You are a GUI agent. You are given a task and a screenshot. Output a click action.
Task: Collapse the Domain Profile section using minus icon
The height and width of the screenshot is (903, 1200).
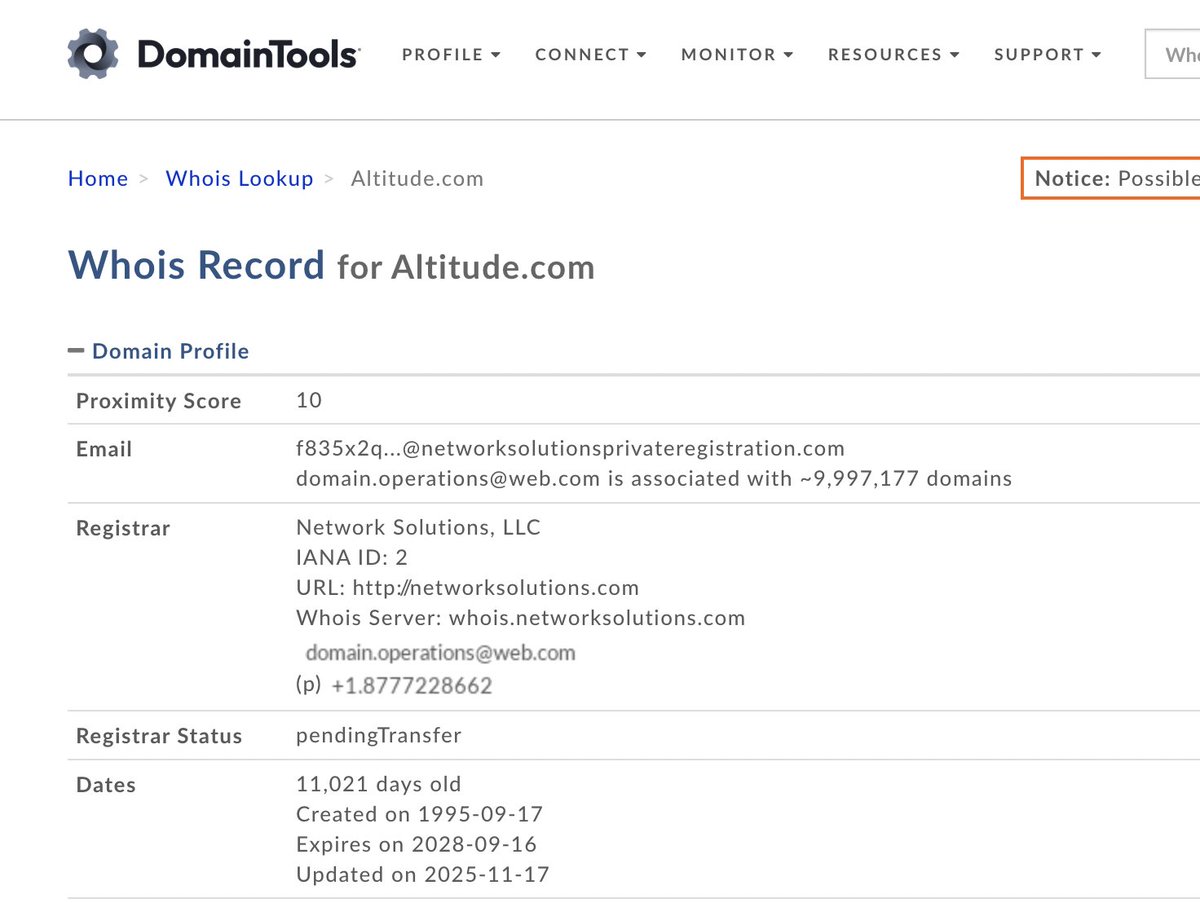(76, 349)
